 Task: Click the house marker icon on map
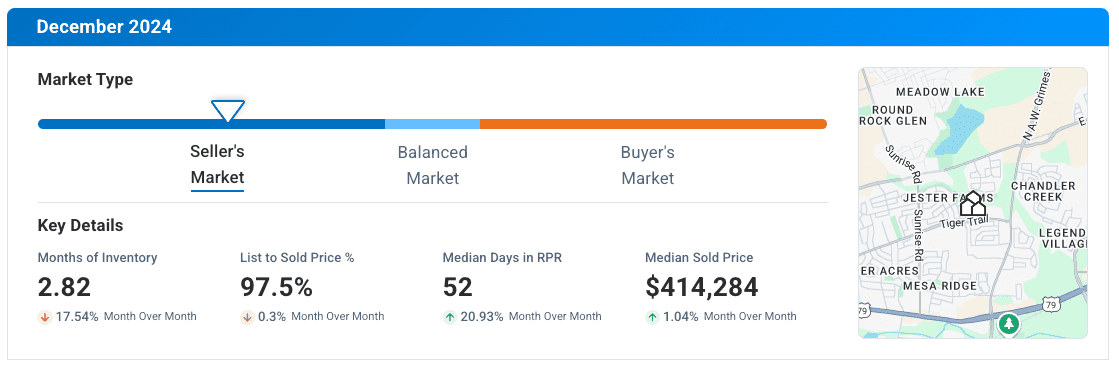click(x=973, y=204)
